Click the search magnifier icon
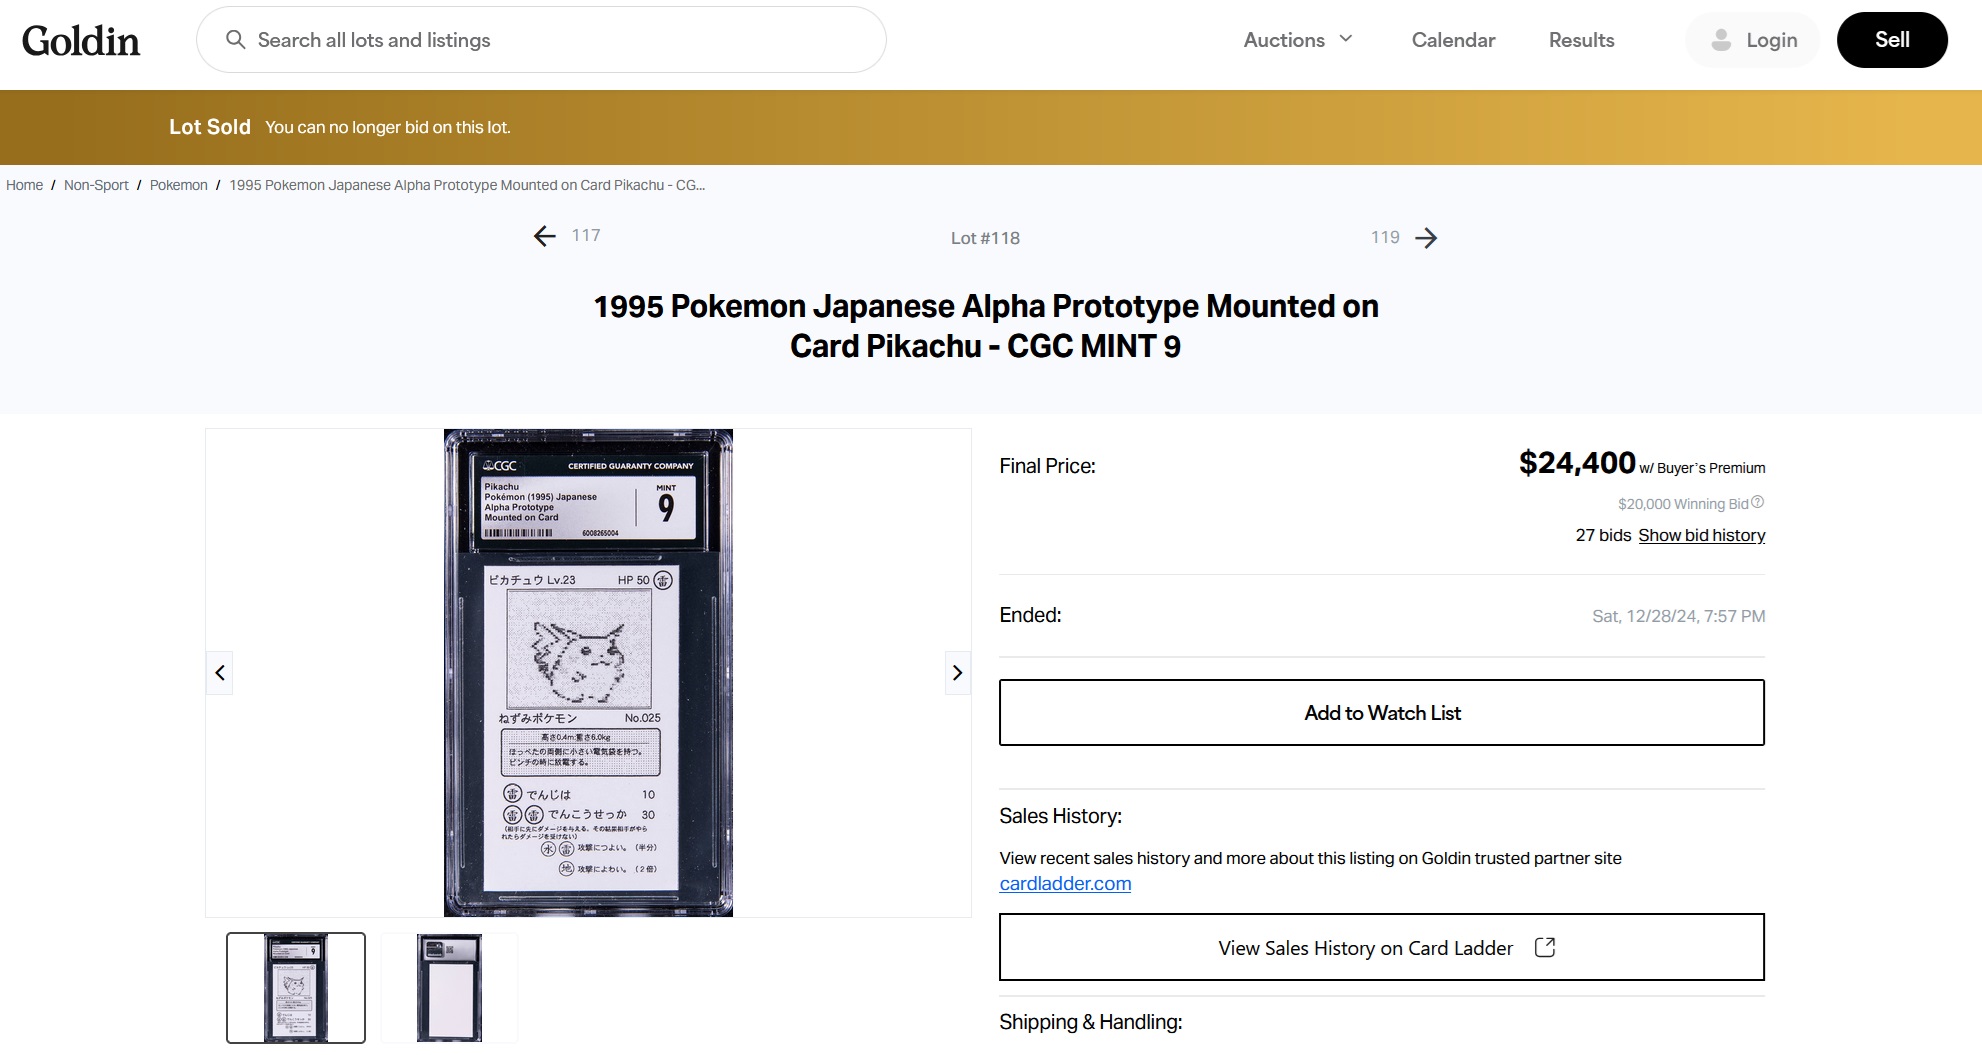Screen dimensions: 1982x1055 tap(236, 40)
